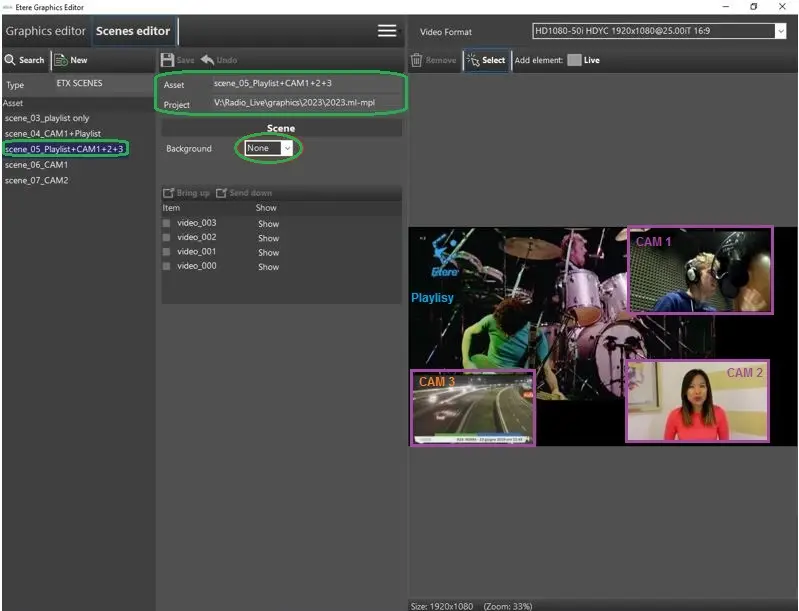Click the Asset name field
Screen dimensions: 799x611
click(300, 84)
